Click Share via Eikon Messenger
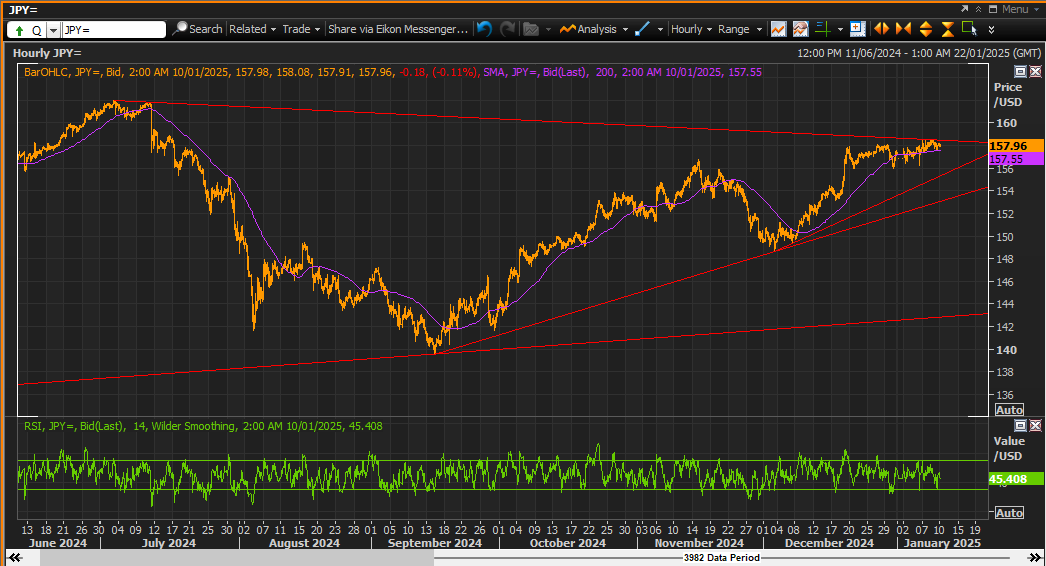 coord(398,29)
